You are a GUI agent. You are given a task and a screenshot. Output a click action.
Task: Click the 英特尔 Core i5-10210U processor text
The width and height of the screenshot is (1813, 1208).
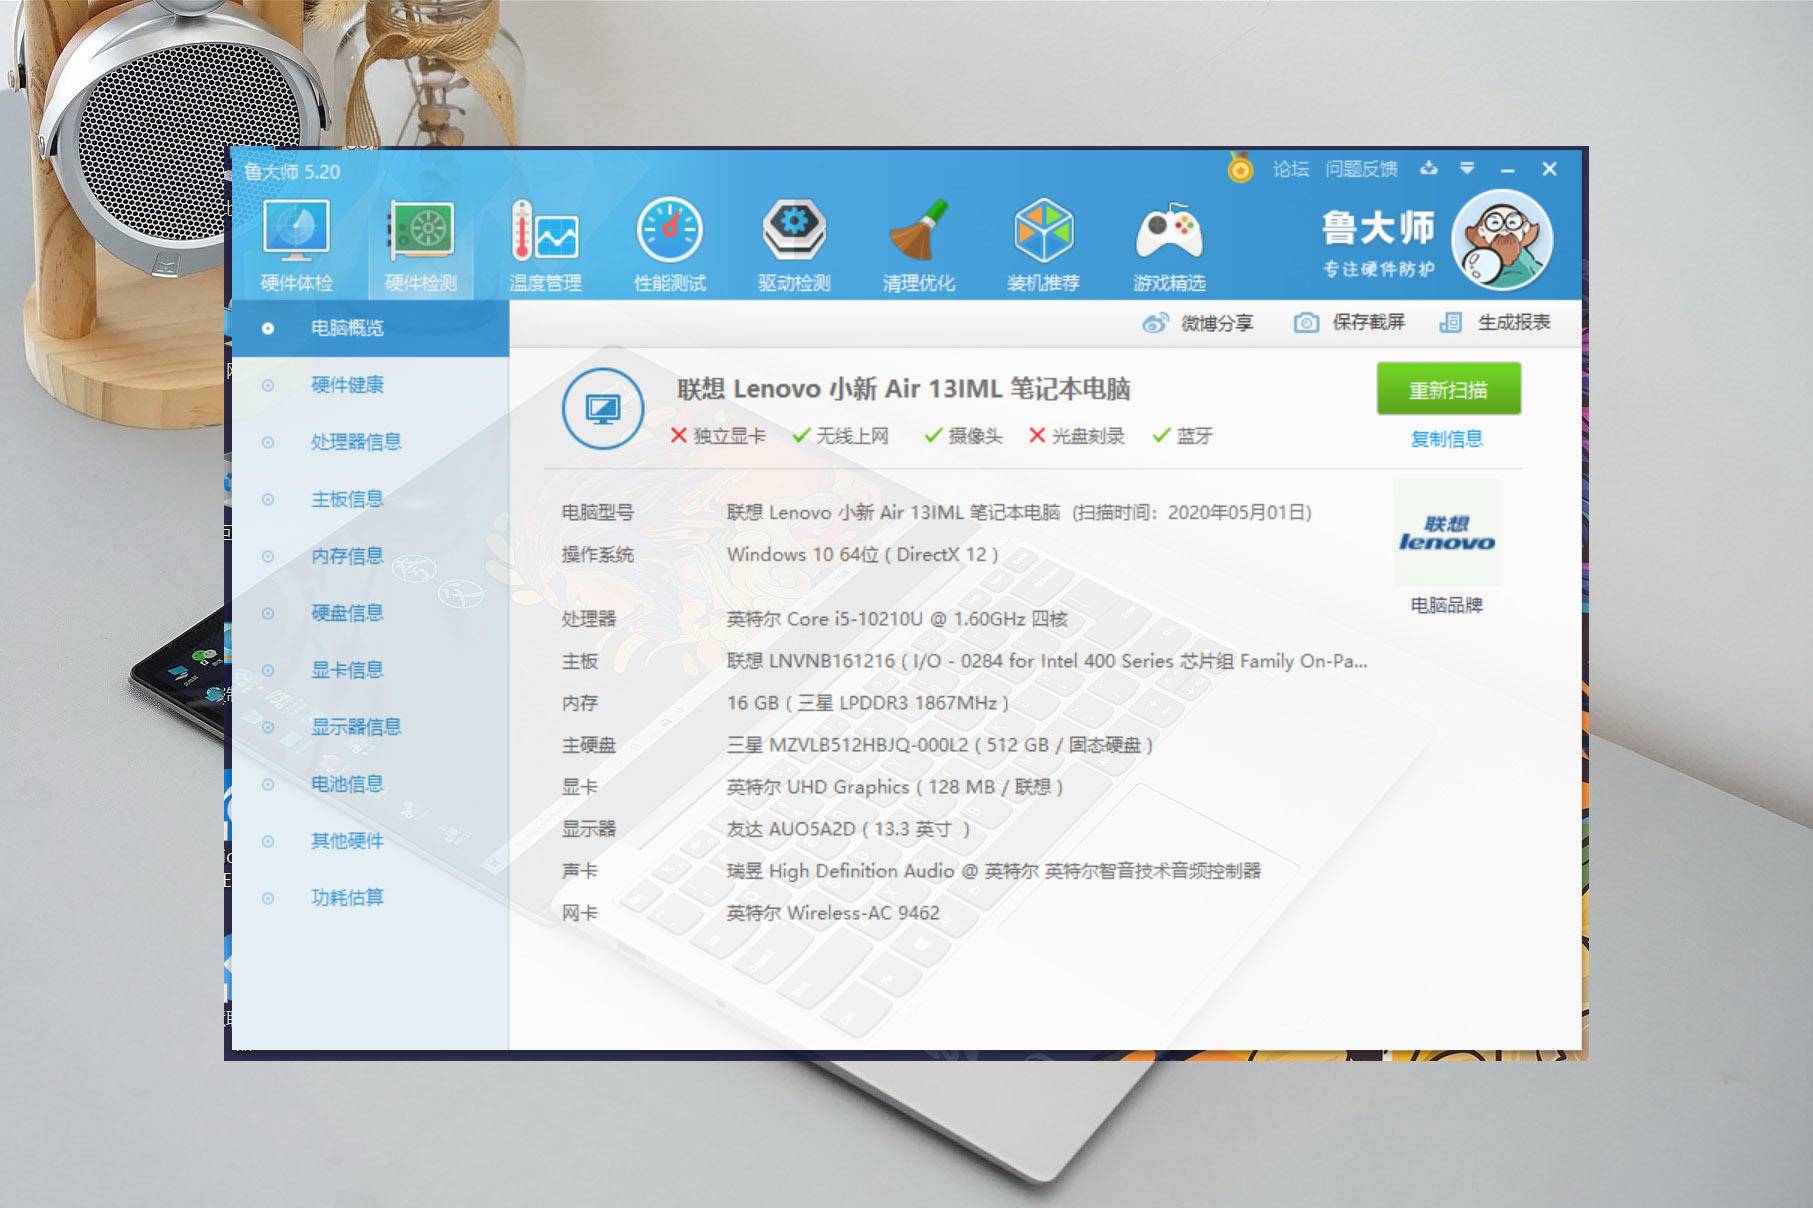pos(897,619)
